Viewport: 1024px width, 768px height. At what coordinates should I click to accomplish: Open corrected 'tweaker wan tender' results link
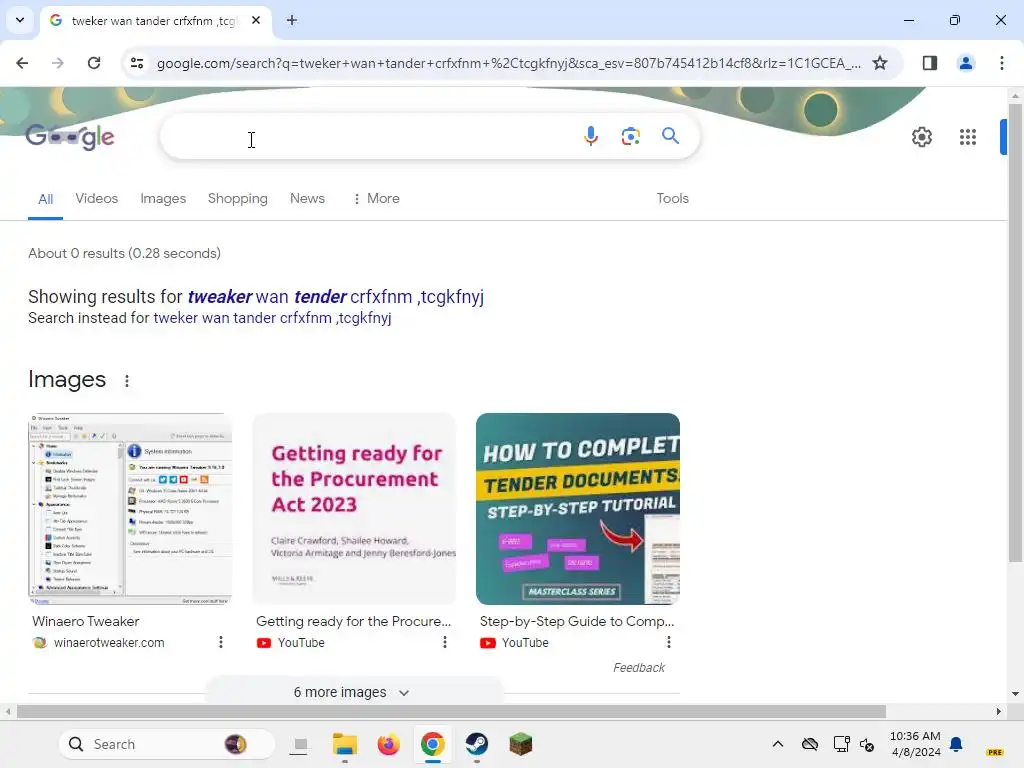[336, 296]
